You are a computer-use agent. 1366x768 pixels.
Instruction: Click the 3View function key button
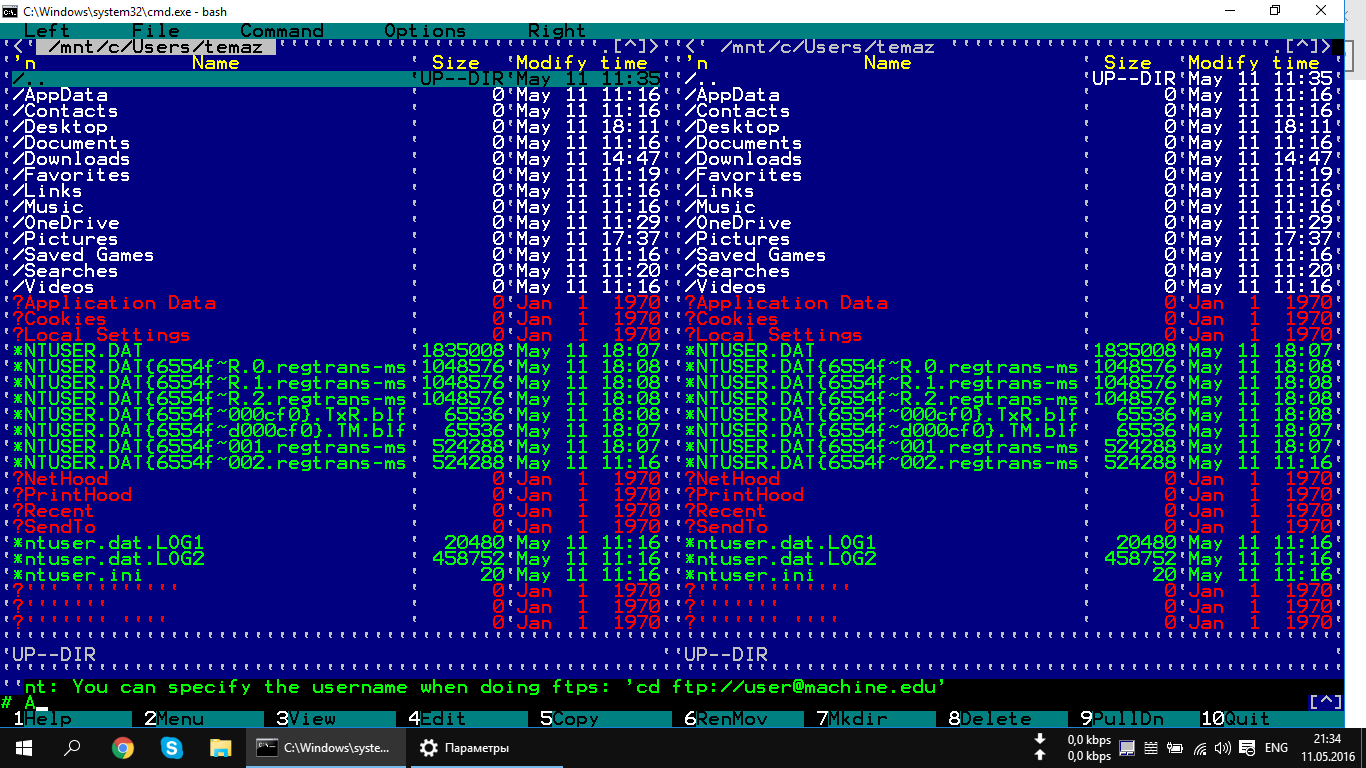[336, 718]
